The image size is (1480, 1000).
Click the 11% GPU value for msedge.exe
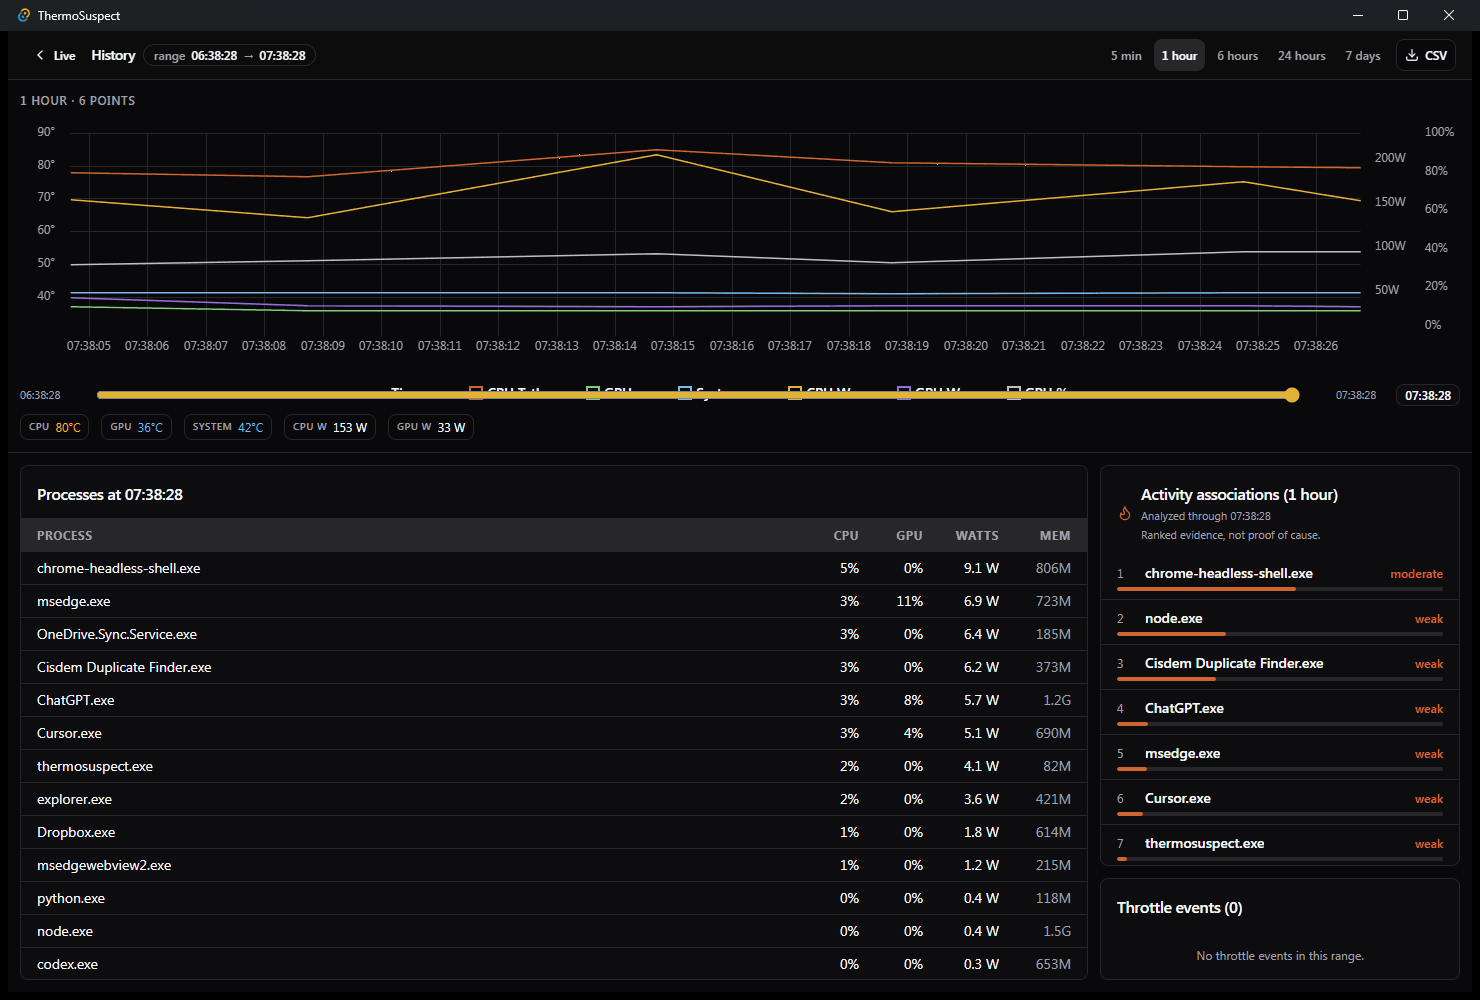tap(909, 601)
